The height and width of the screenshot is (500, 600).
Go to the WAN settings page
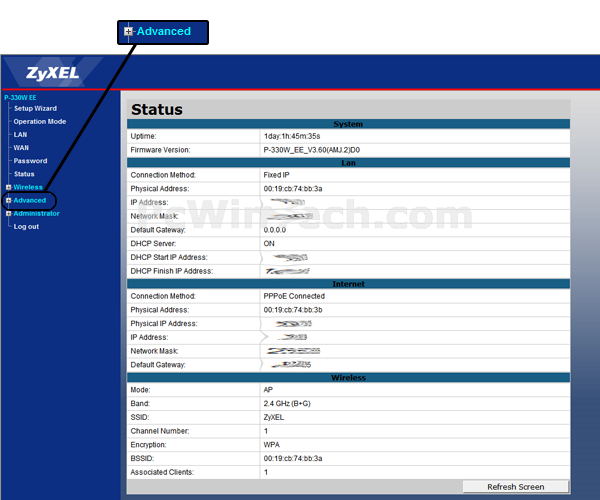point(21,148)
